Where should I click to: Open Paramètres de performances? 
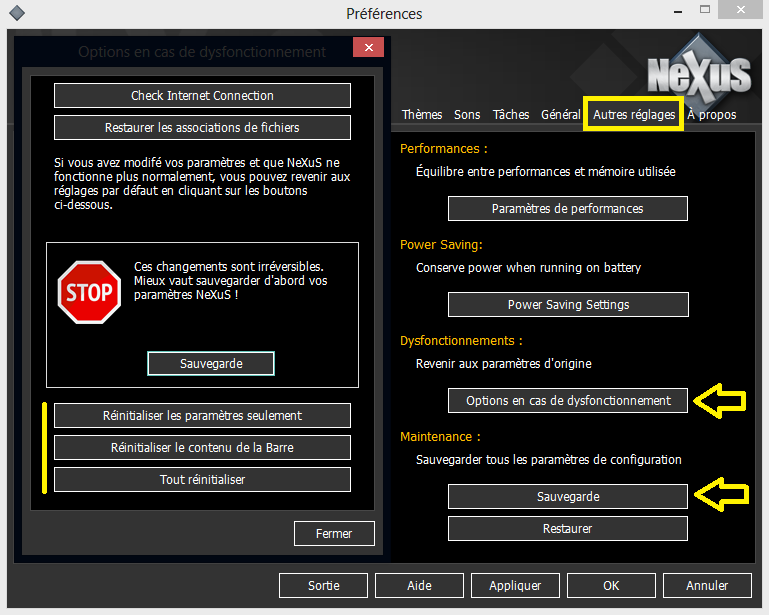click(567, 208)
